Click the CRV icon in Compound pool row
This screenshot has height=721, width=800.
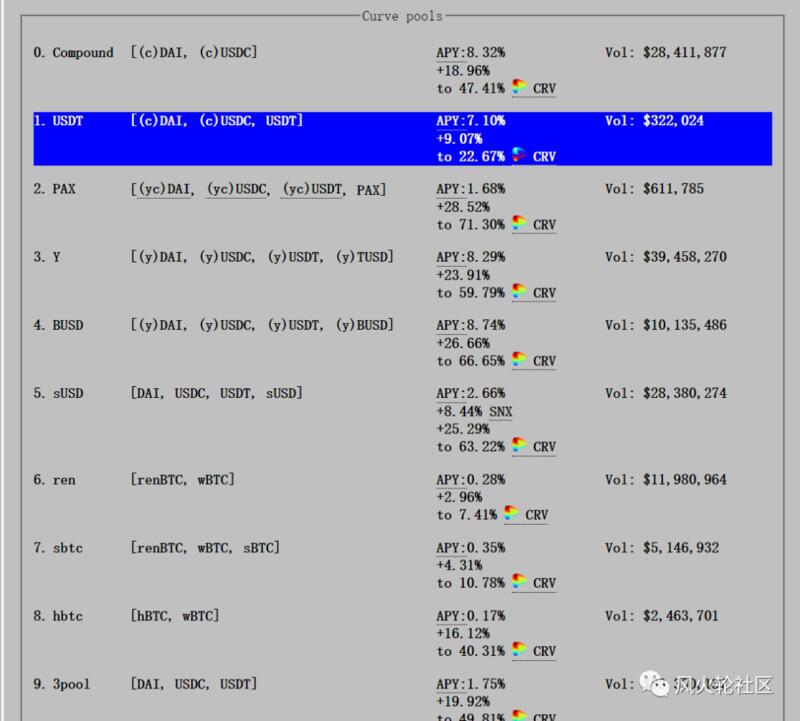coord(519,86)
